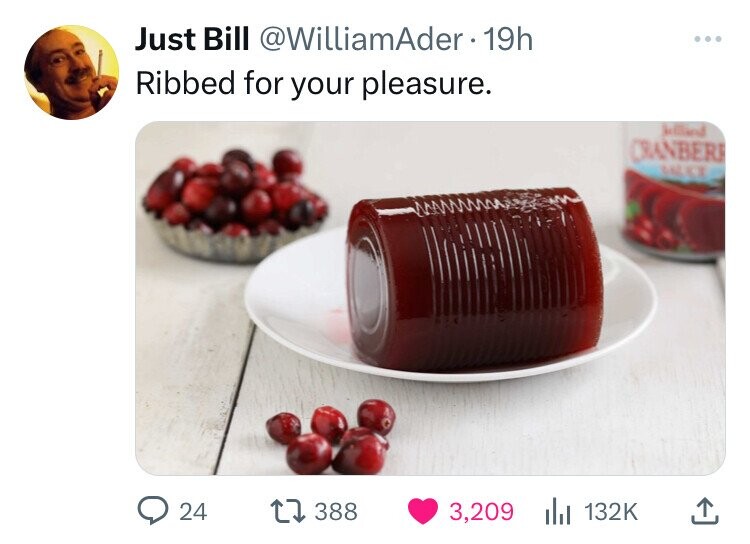
Task: Click the 132K views count
Action: tap(611, 511)
